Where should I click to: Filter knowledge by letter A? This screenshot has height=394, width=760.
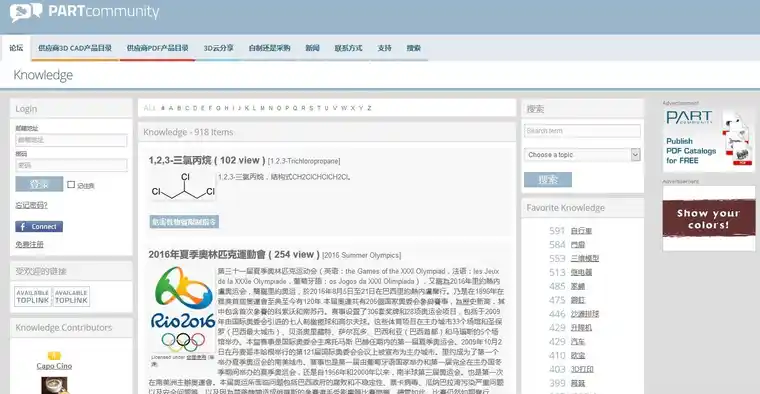pyautogui.click(x=171, y=108)
